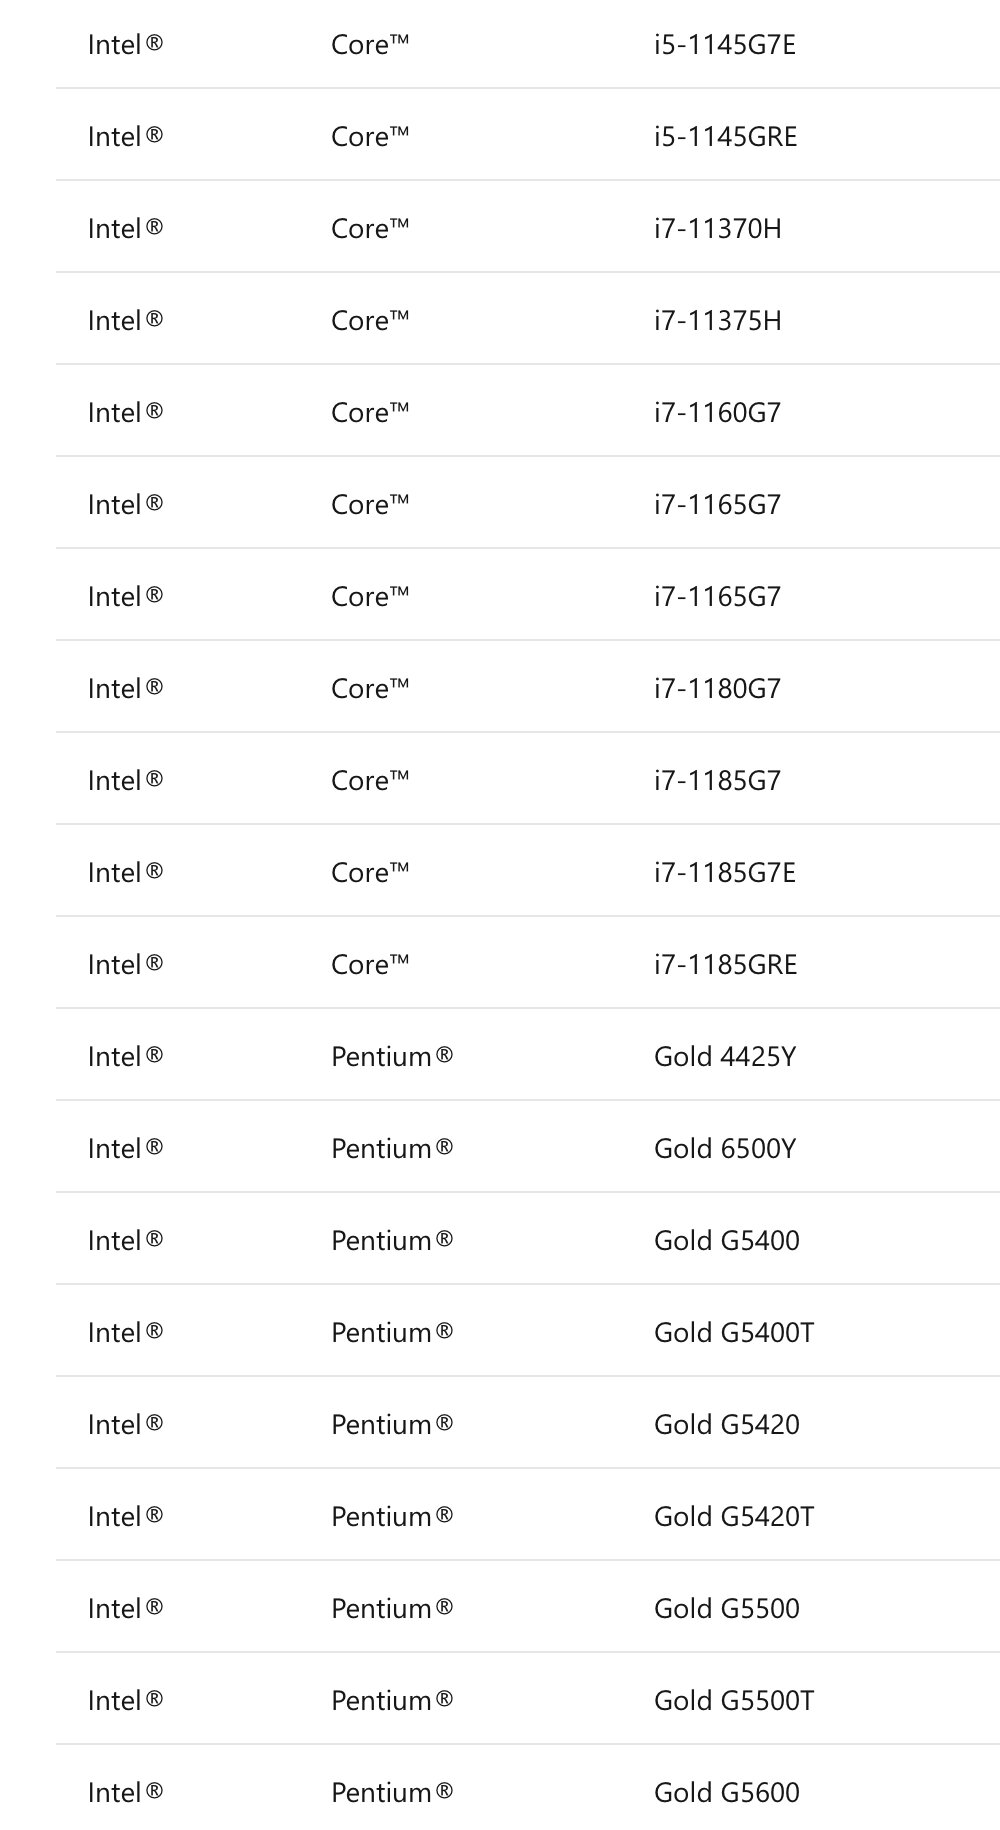This screenshot has width=1000, height=1830.
Task: Click Intel manufacturer in the i7-11370H row
Action: (125, 229)
